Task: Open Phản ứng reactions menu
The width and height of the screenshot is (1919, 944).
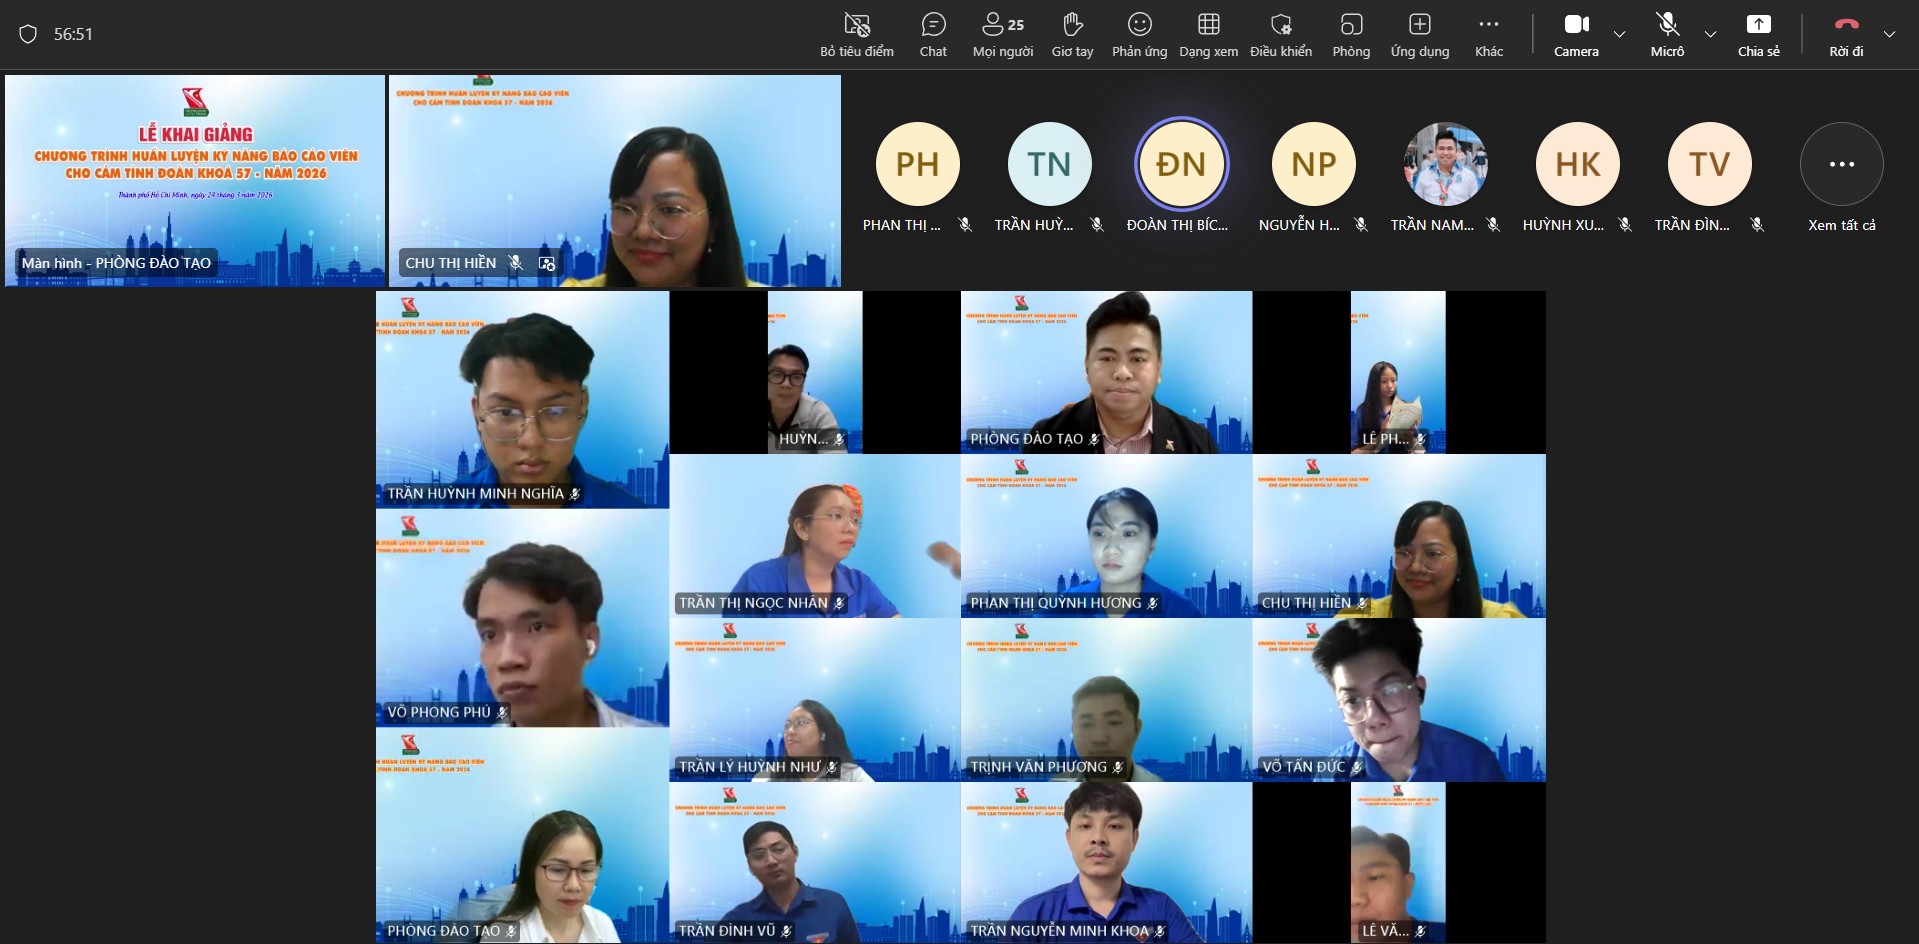Action: pyautogui.click(x=1139, y=34)
